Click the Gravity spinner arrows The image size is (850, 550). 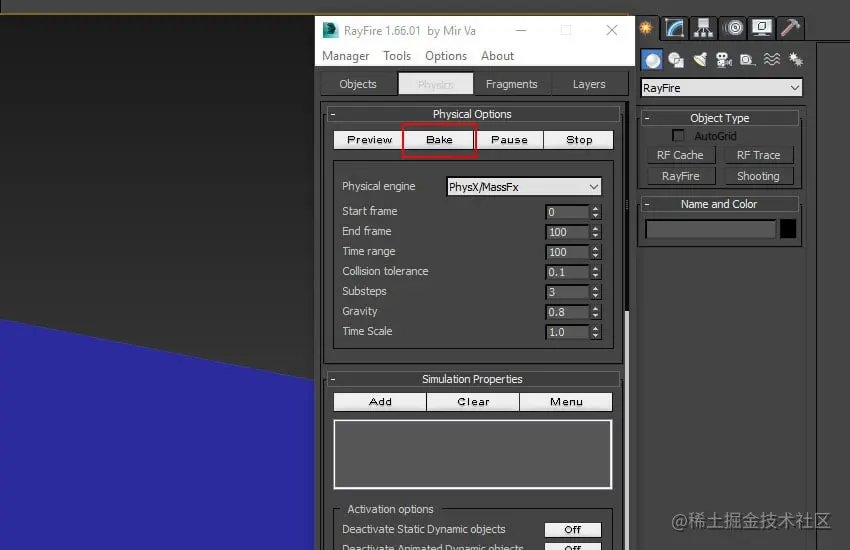(x=596, y=312)
